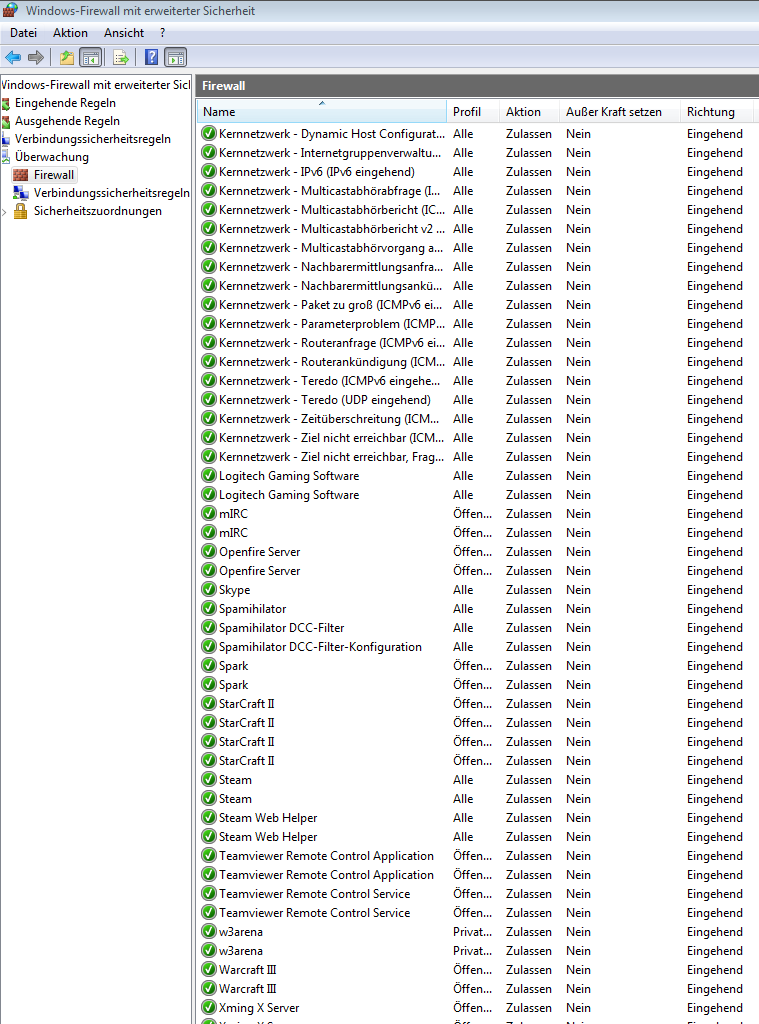Select Kernnetzwerk Multicastabhörbericht v2 rule
The width and height of the screenshot is (759, 1024).
coord(332,228)
